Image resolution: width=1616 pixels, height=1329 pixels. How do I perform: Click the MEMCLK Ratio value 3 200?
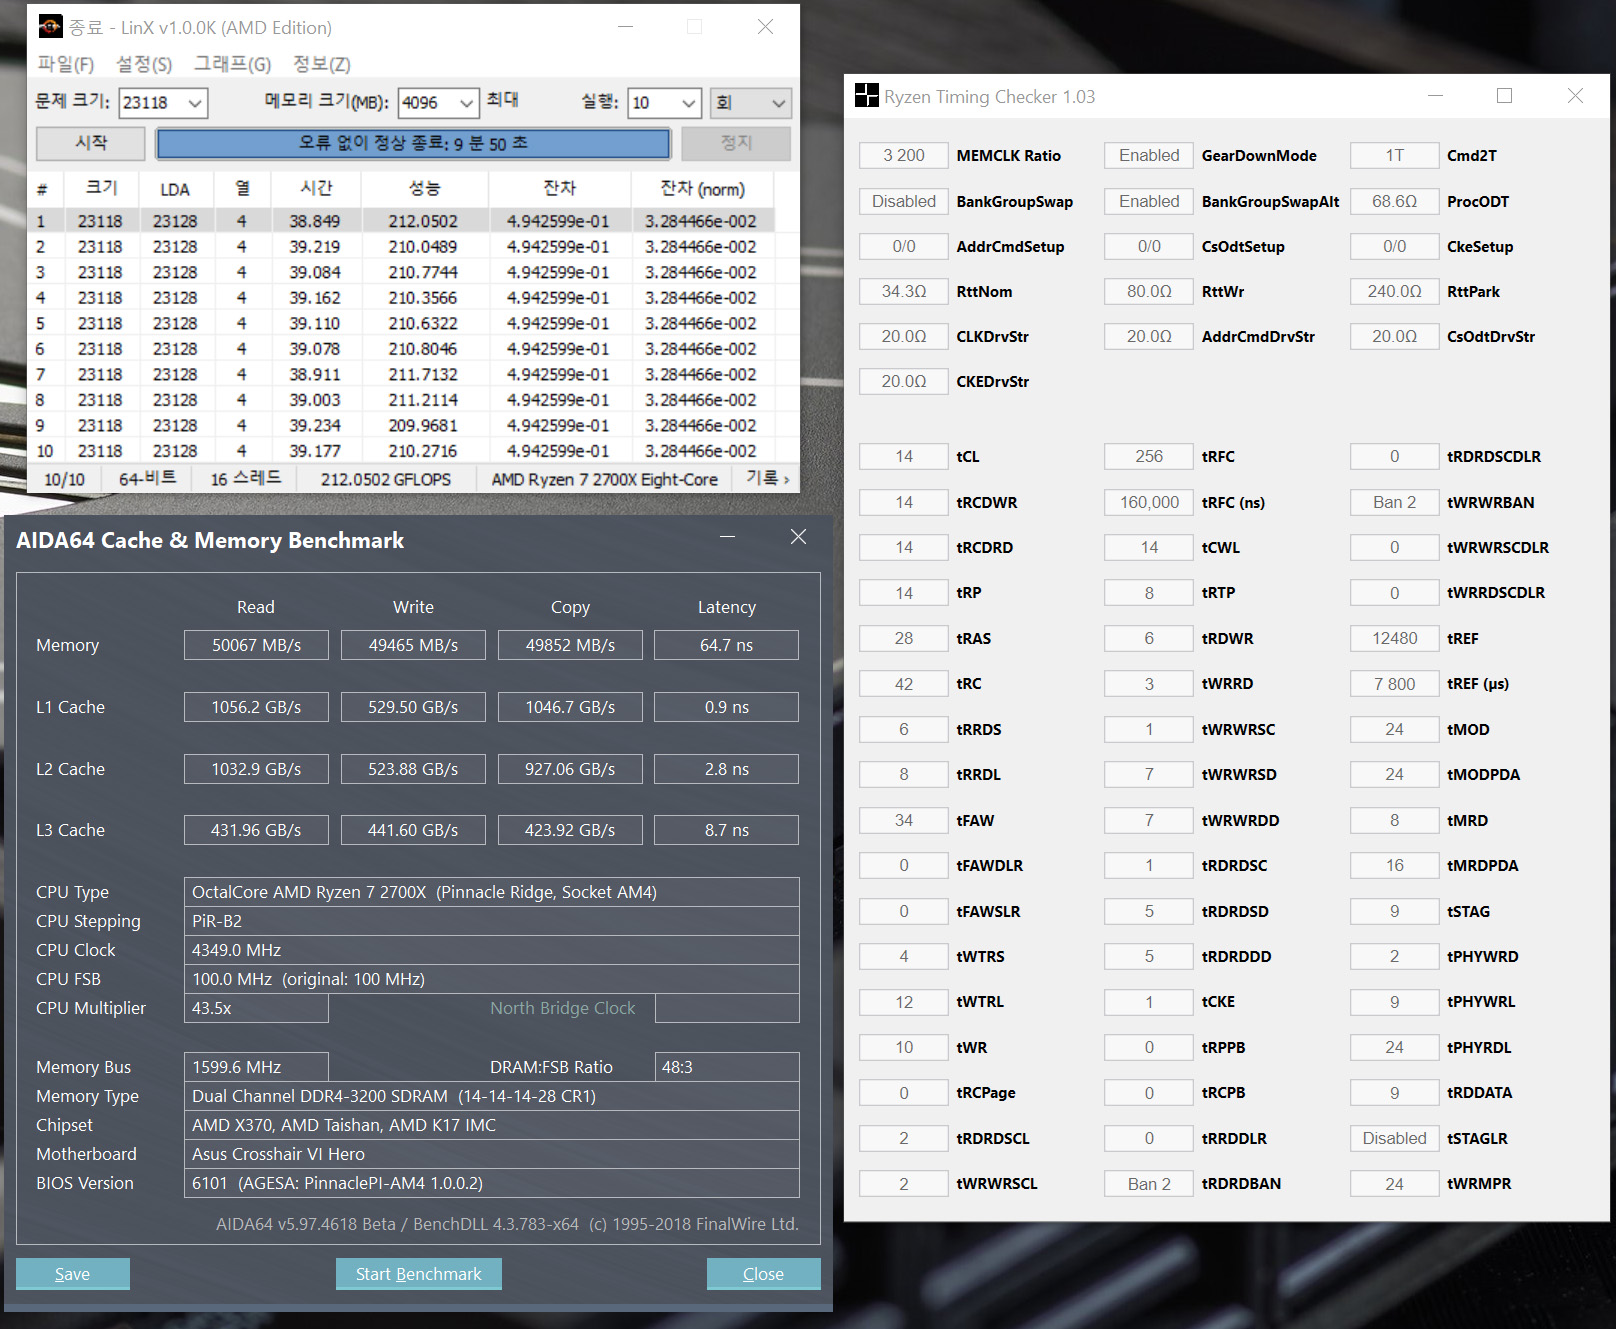click(x=904, y=155)
